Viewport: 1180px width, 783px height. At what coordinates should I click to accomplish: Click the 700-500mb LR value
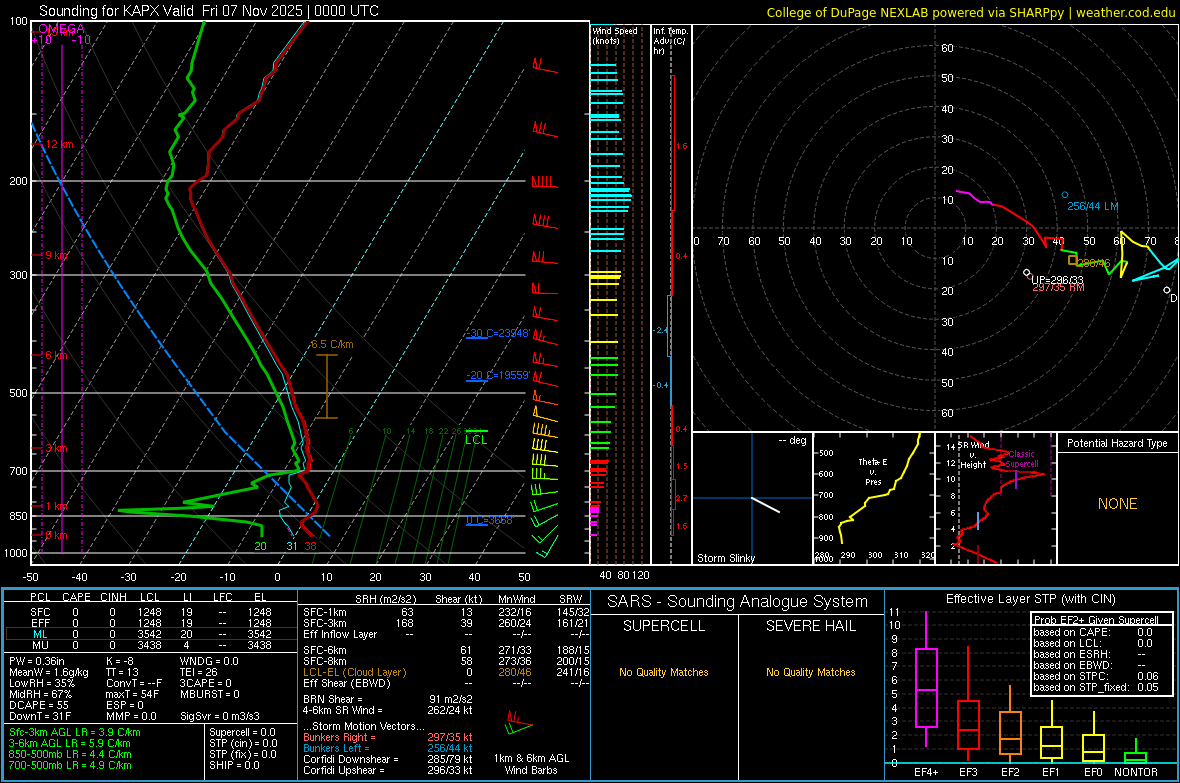pos(70,765)
